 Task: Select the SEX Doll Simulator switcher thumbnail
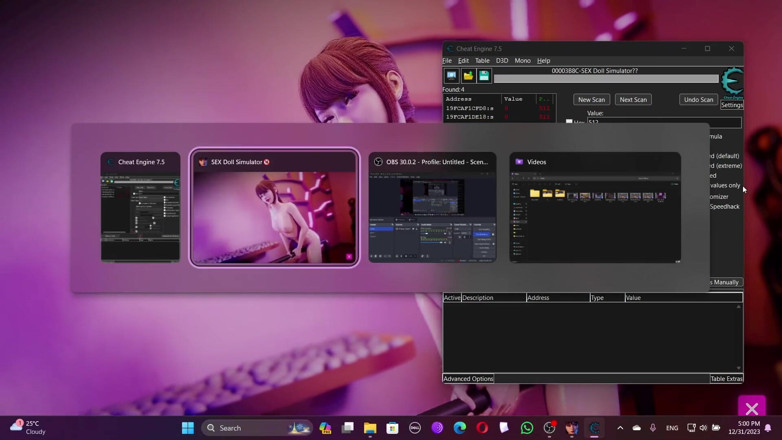pos(274,208)
